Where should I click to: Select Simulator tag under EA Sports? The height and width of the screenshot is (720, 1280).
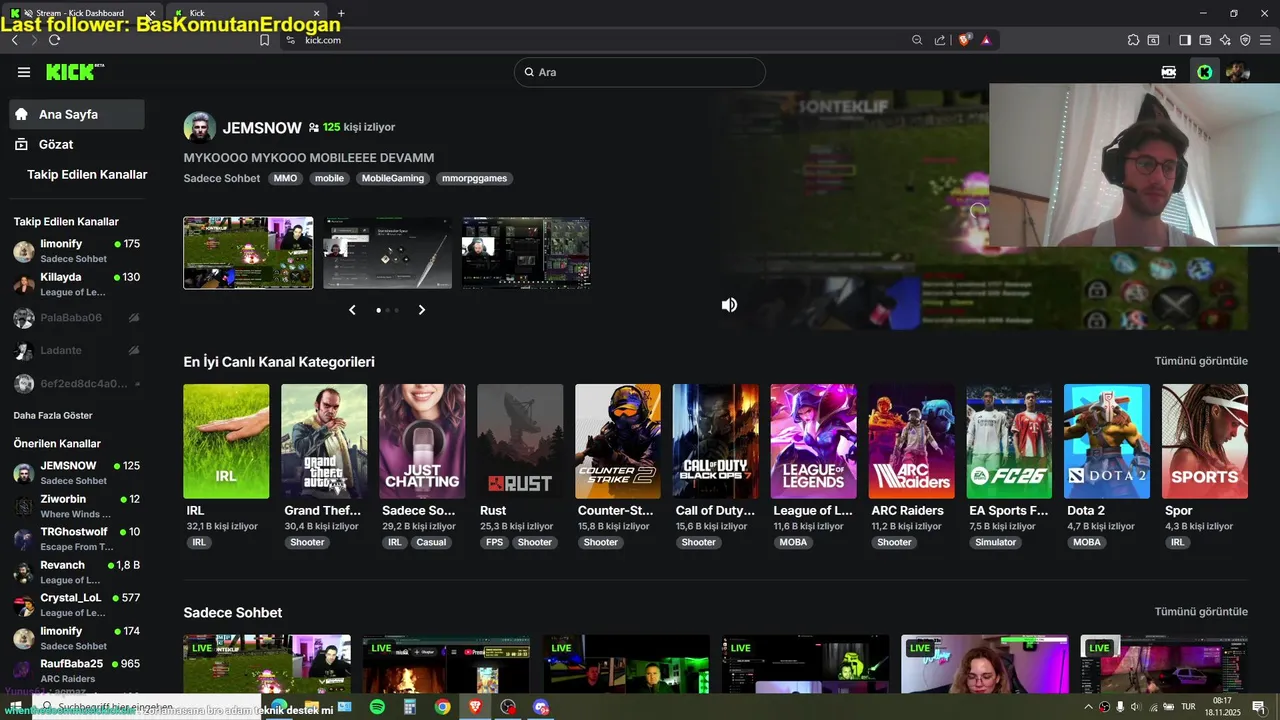[x=995, y=542]
